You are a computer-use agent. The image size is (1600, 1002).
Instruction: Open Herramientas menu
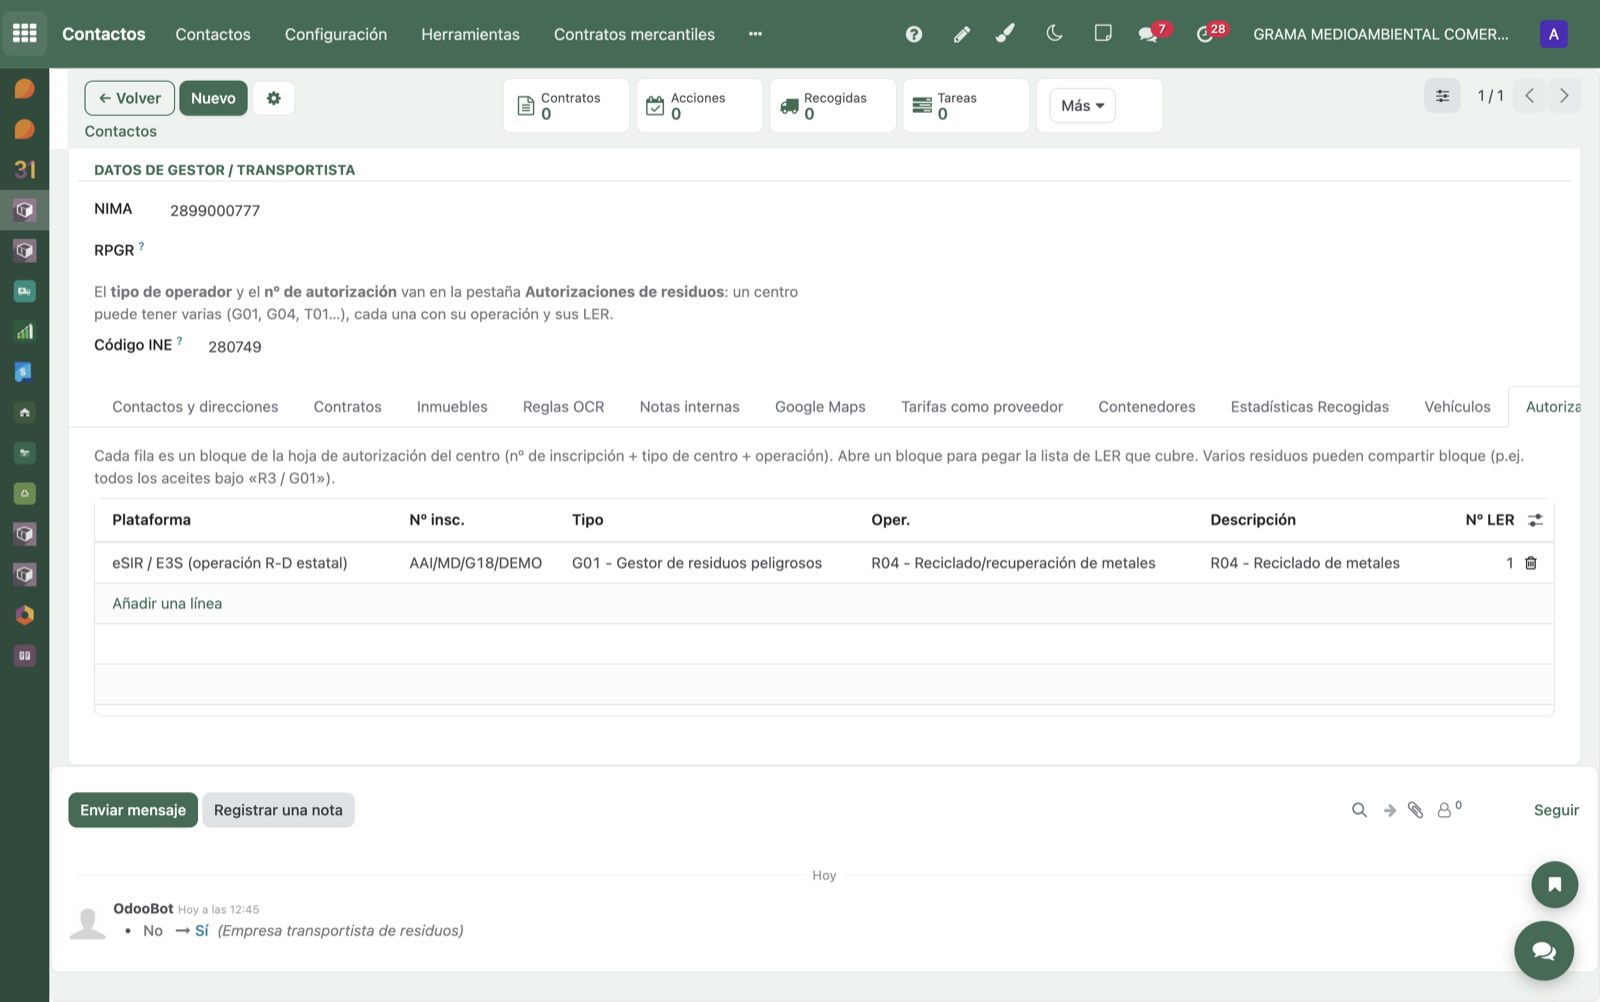coord(470,34)
